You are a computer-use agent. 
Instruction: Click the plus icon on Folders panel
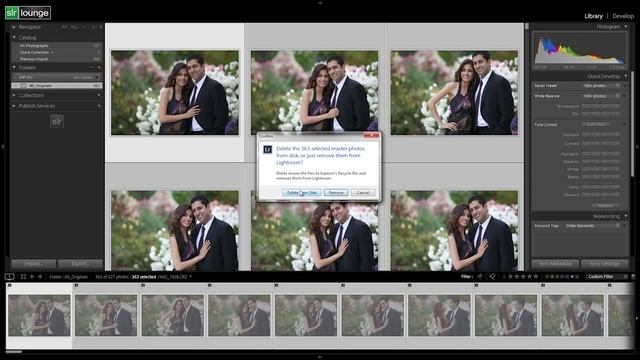click(x=99, y=67)
